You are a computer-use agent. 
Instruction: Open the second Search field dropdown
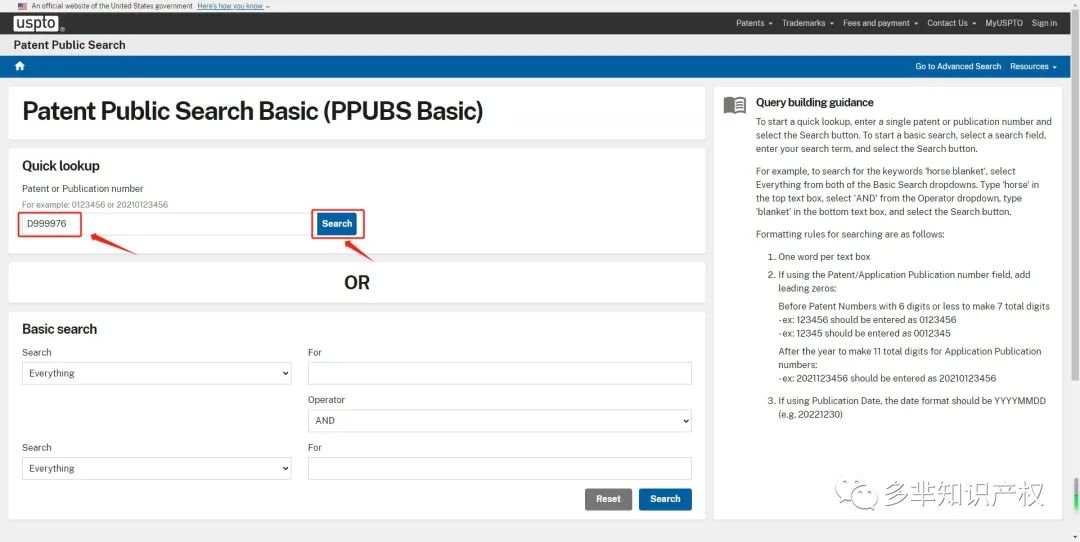point(156,468)
